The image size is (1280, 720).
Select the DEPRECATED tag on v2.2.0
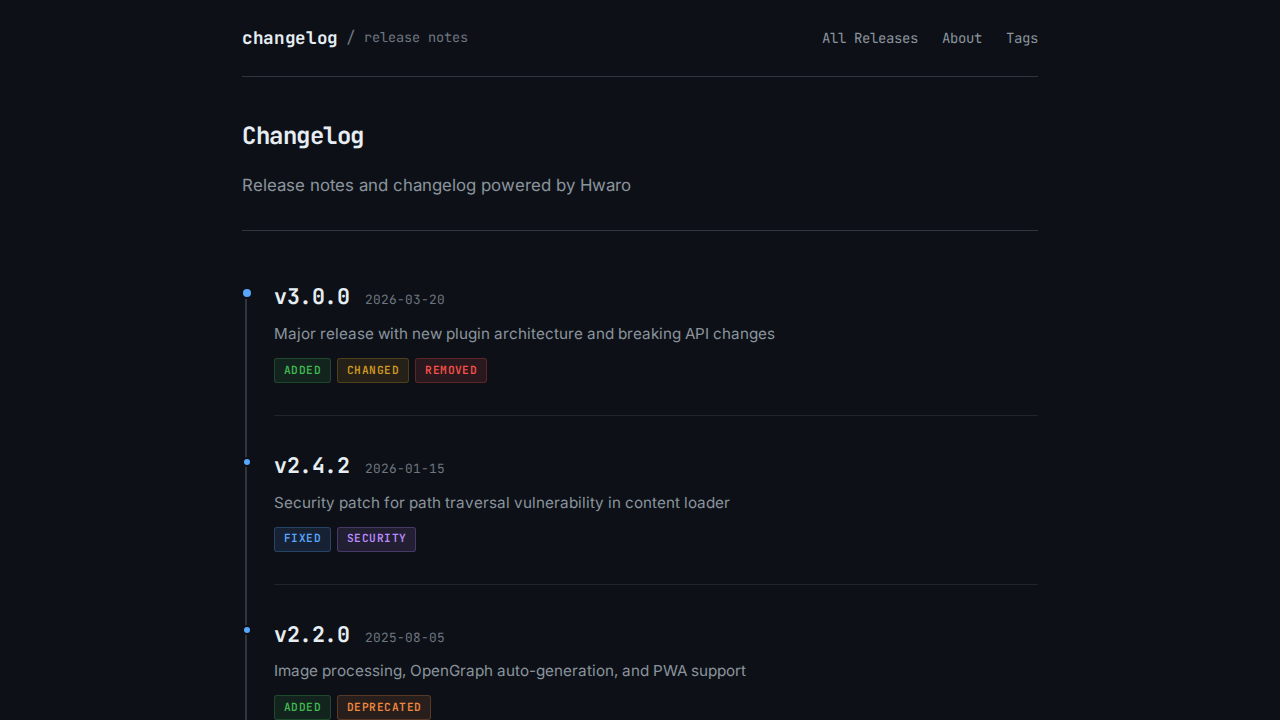coord(384,707)
